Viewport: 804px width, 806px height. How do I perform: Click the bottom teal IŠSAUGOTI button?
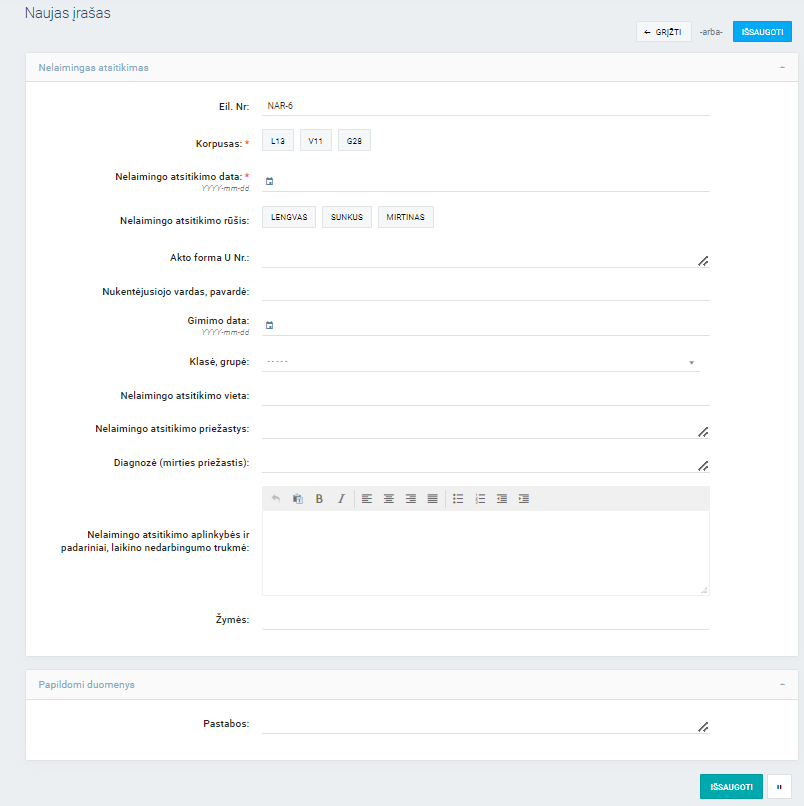coord(731,787)
